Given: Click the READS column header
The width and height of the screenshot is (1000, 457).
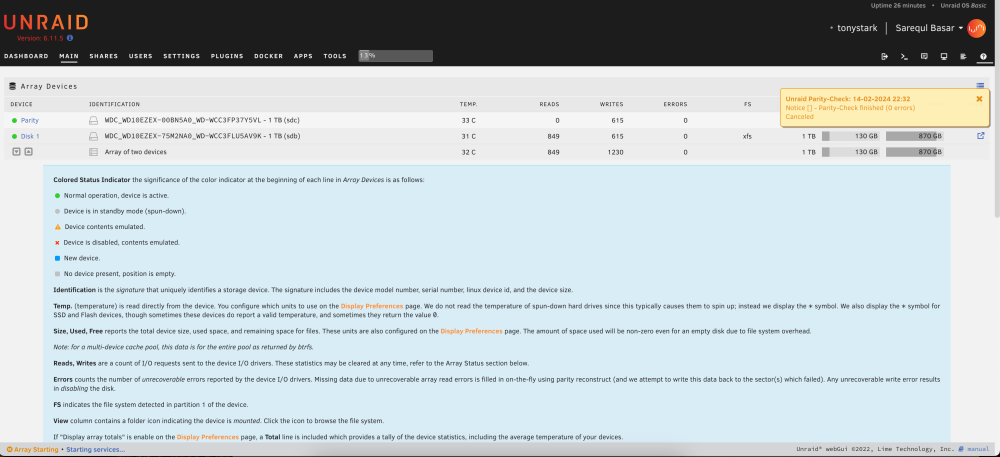Looking at the screenshot, I should click(x=549, y=104).
